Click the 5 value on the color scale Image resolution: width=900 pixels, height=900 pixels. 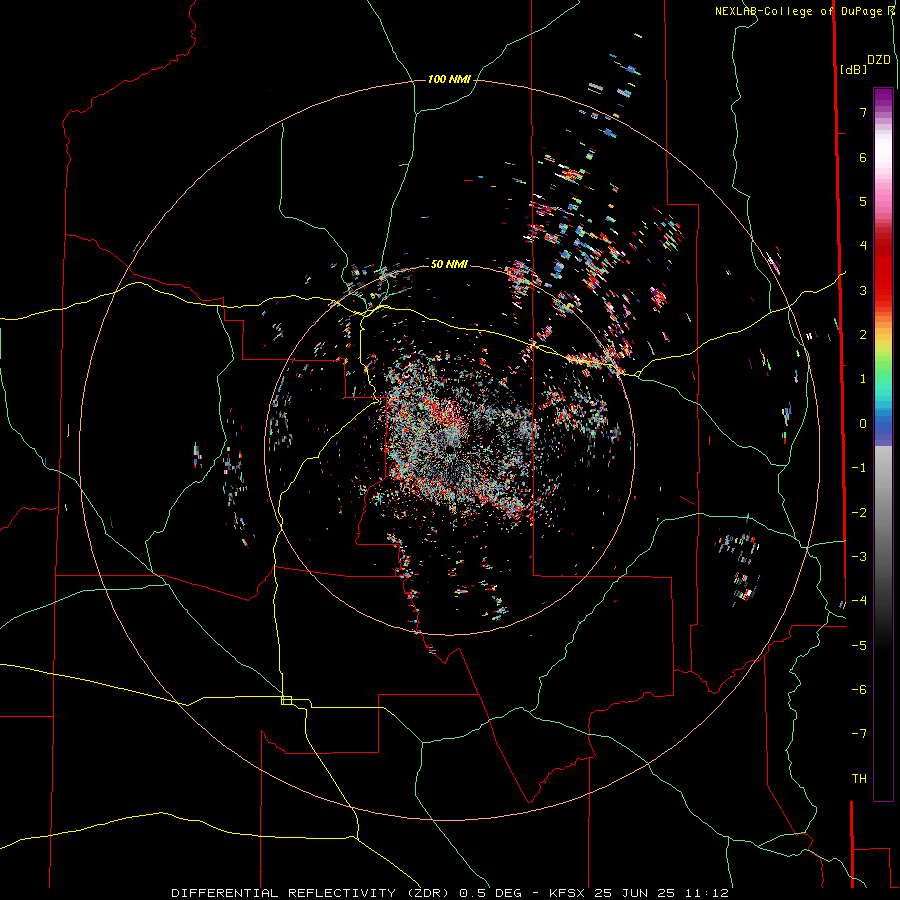click(x=863, y=201)
